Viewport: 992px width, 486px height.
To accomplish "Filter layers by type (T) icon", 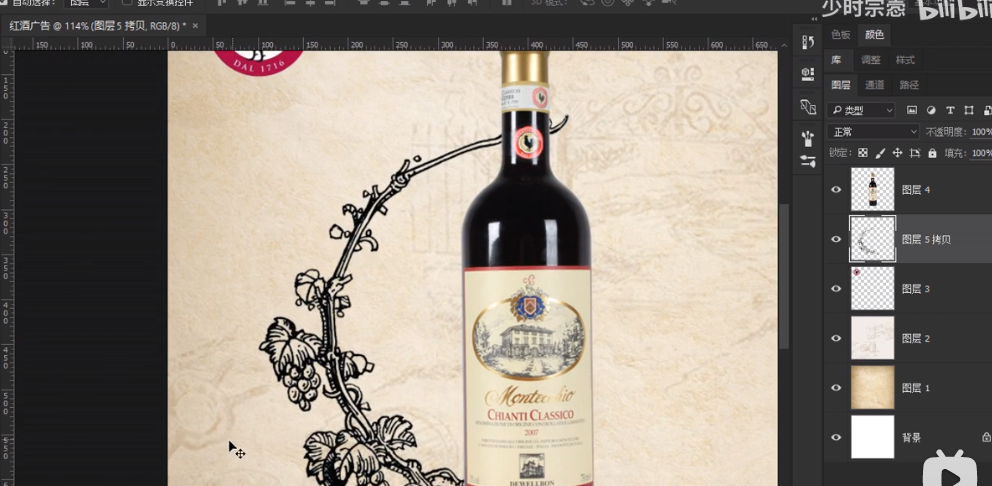I will point(950,110).
